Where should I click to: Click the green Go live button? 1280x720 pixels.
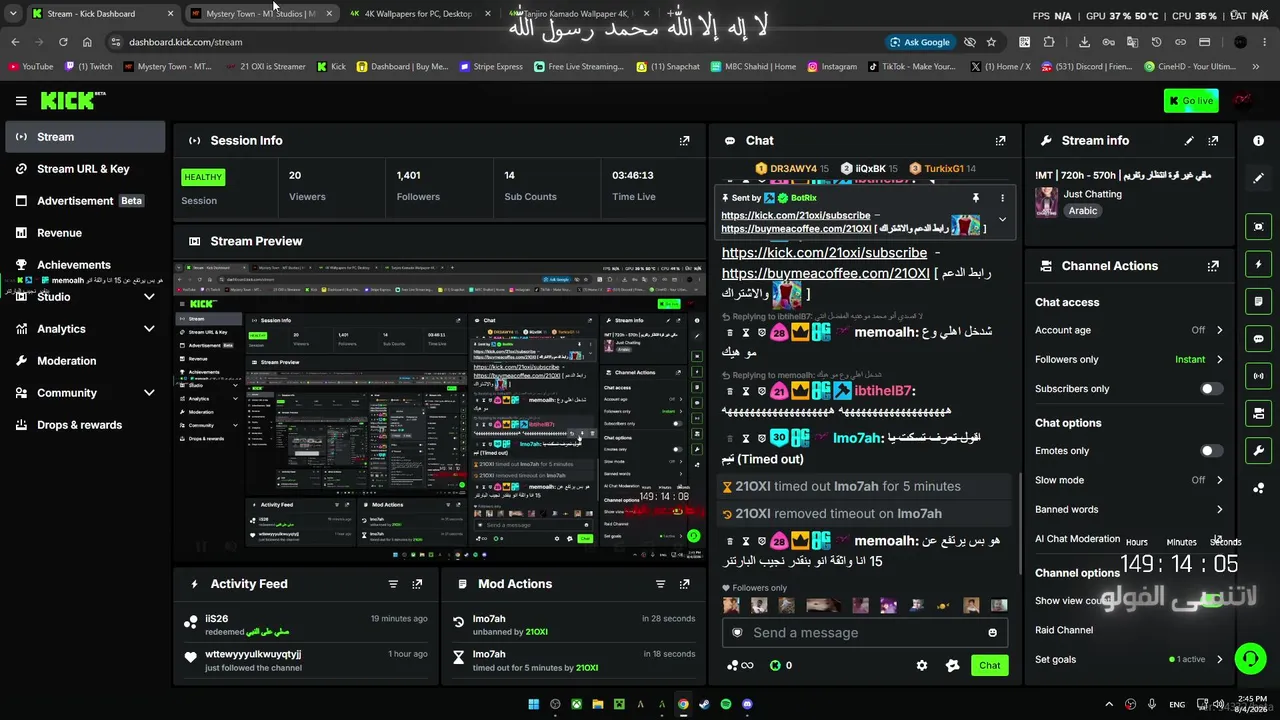point(1190,101)
